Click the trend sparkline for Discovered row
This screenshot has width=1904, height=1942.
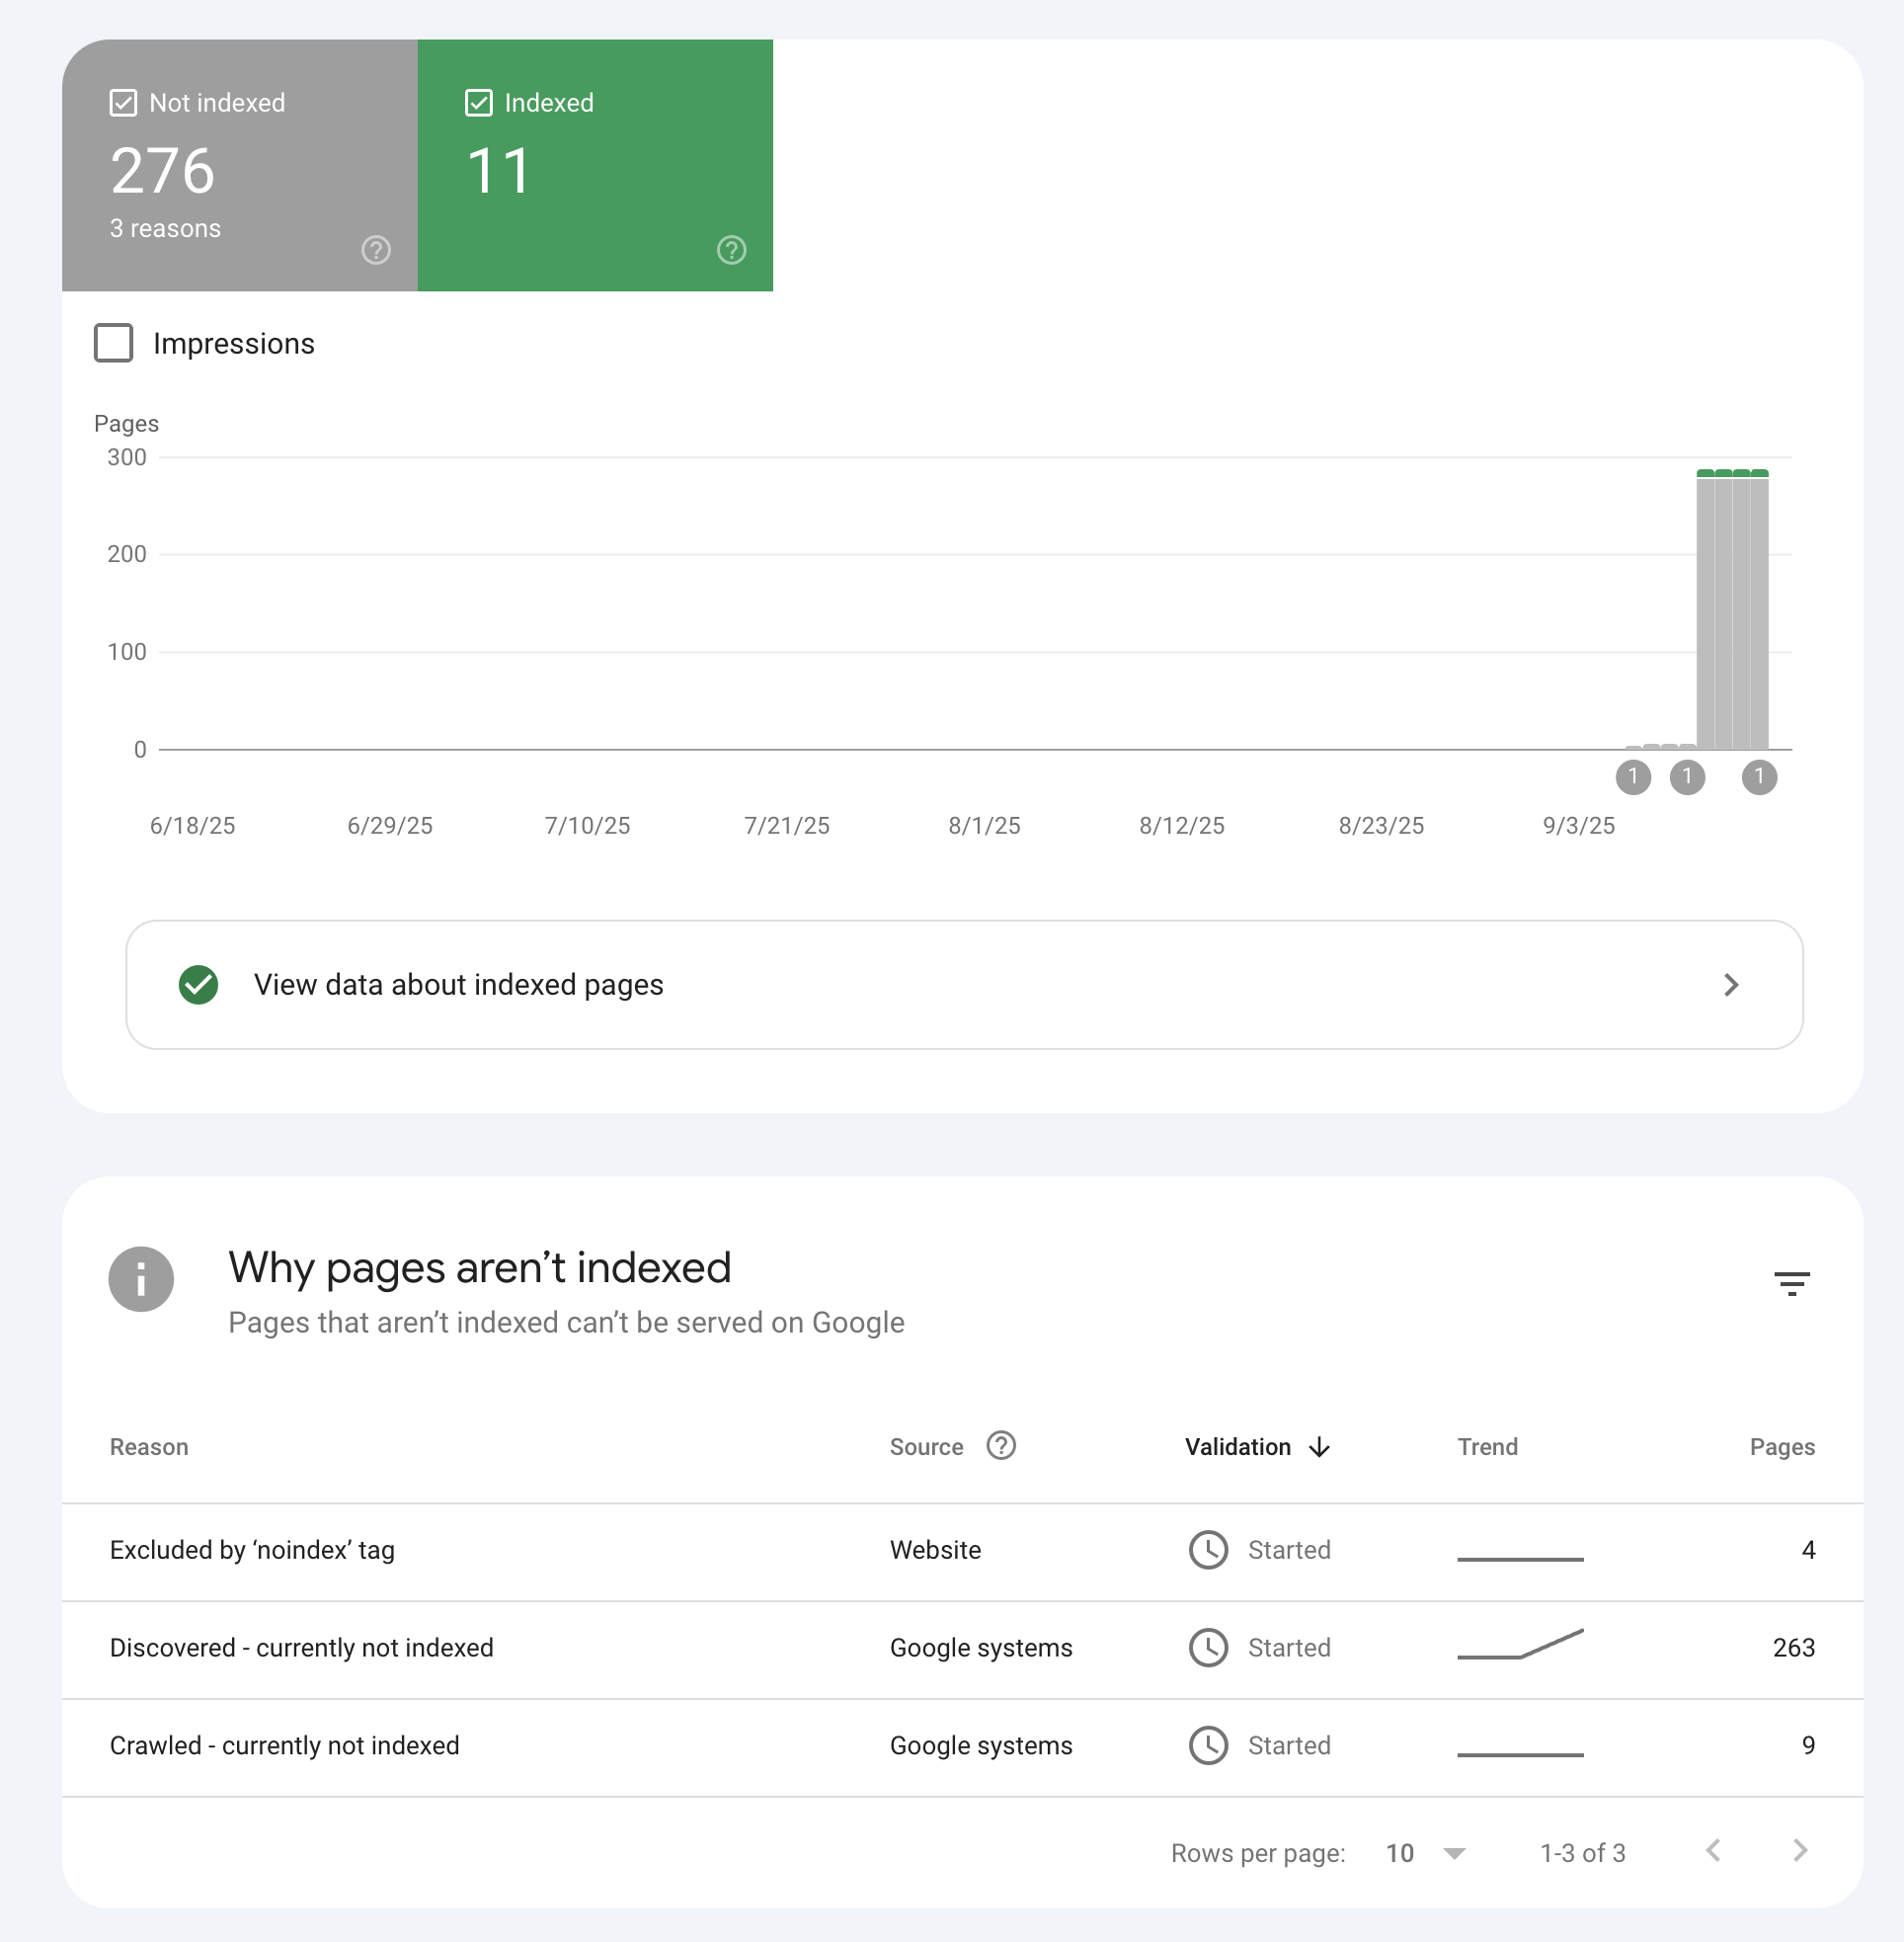pos(1520,1644)
